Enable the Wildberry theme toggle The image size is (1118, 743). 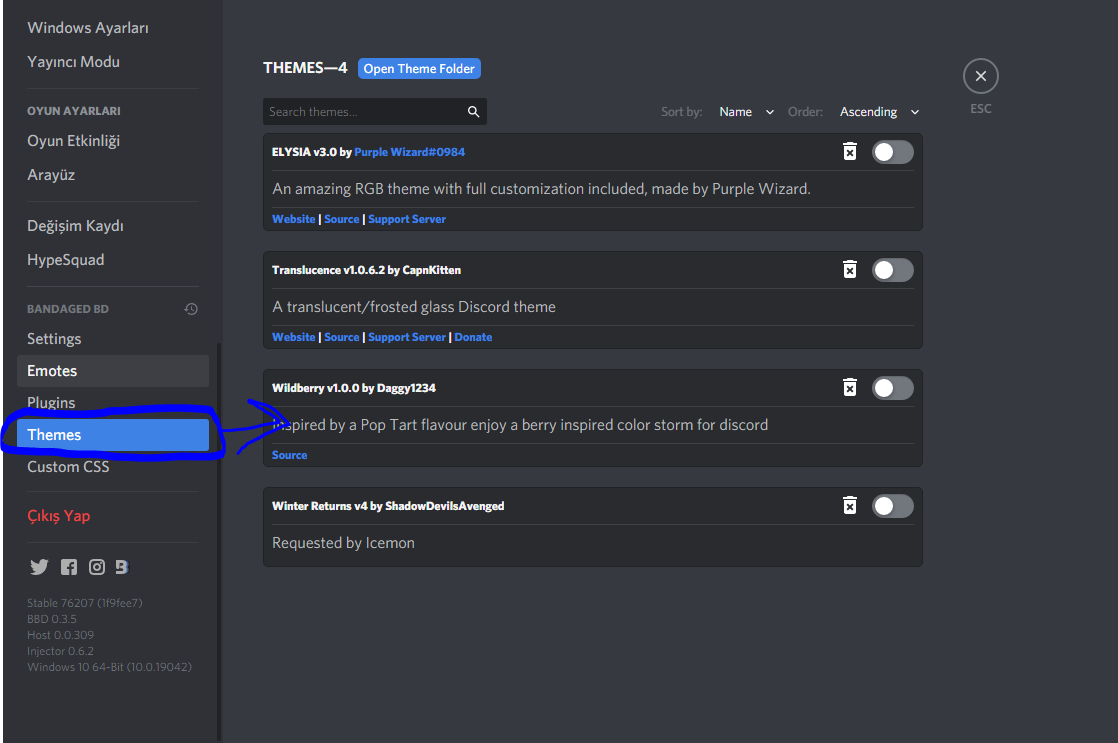pyautogui.click(x=892, y=388)
